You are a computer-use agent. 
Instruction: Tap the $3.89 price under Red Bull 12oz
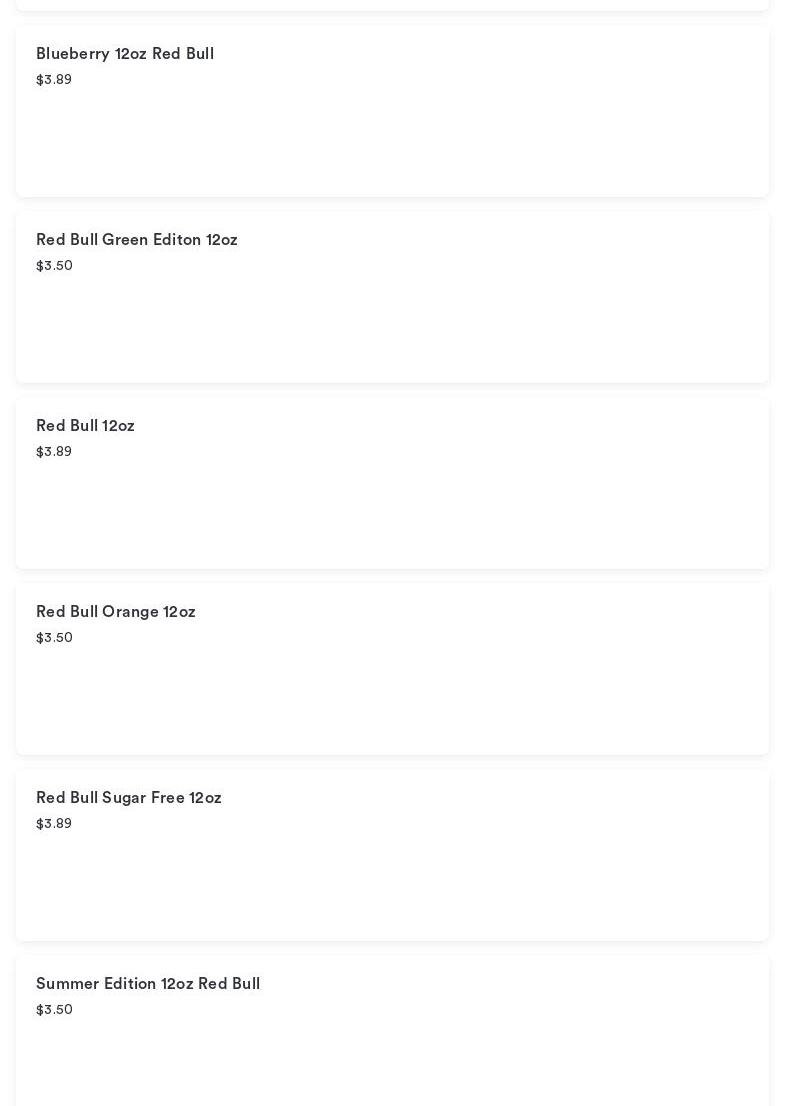tap(54, 452)
